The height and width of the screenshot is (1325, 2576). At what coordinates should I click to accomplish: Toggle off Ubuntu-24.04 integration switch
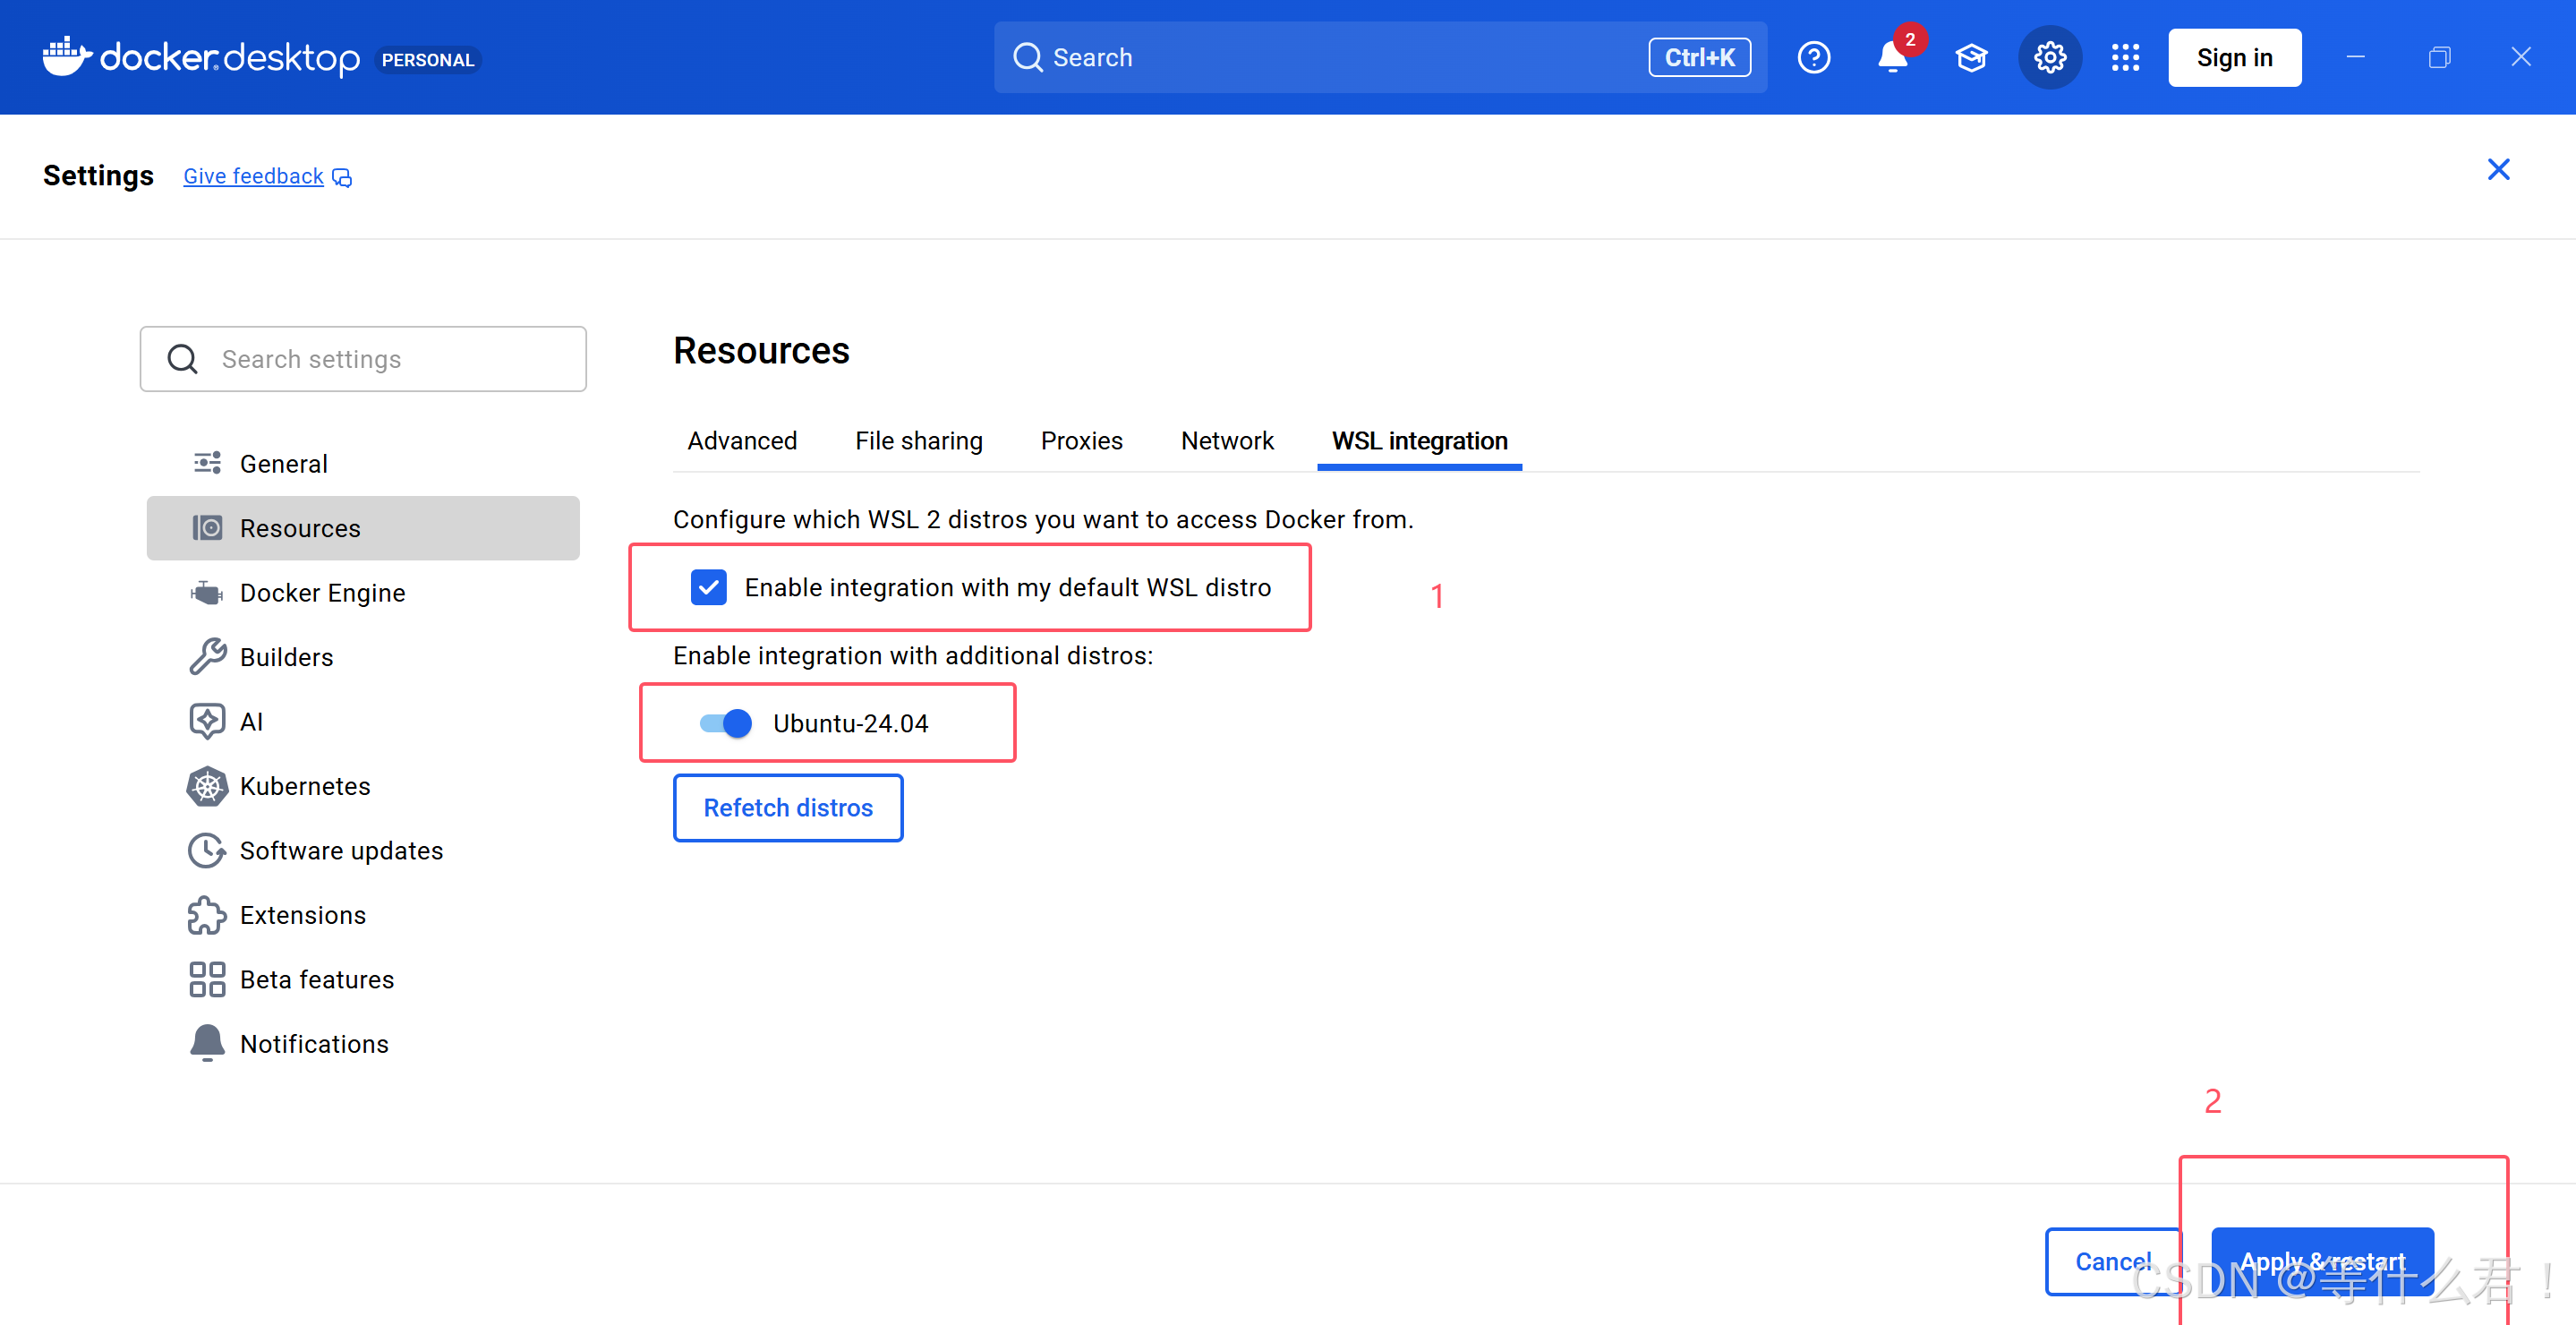coord(726,723)
